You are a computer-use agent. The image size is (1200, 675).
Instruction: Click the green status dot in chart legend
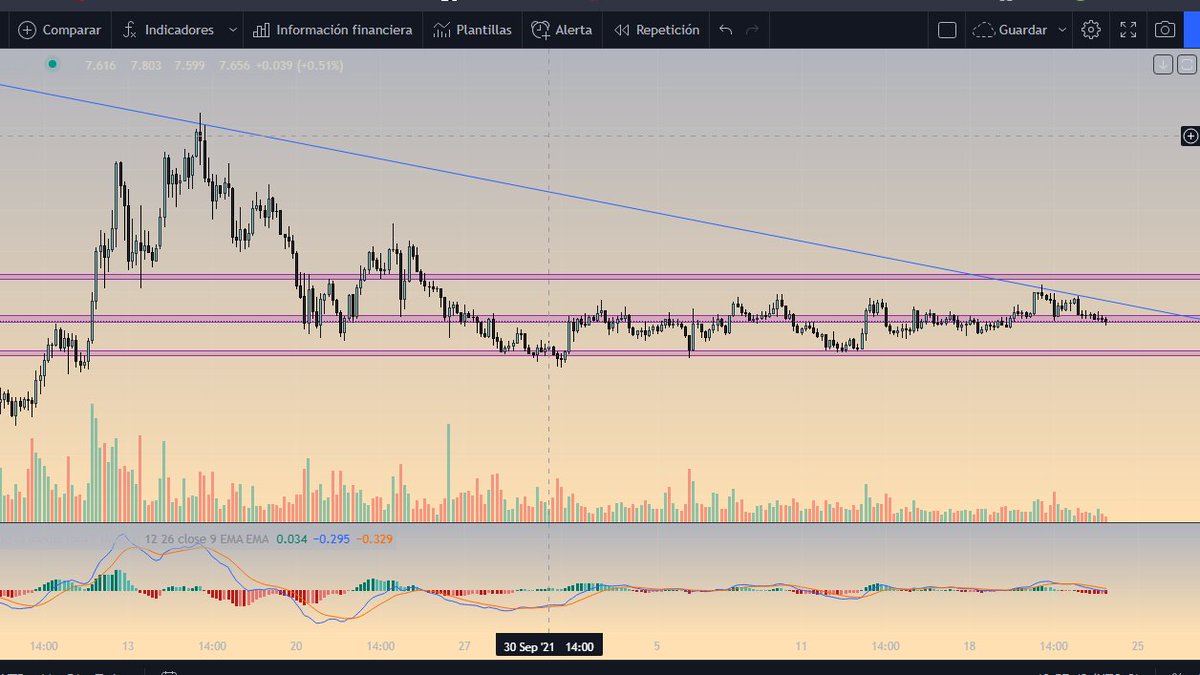52,65
